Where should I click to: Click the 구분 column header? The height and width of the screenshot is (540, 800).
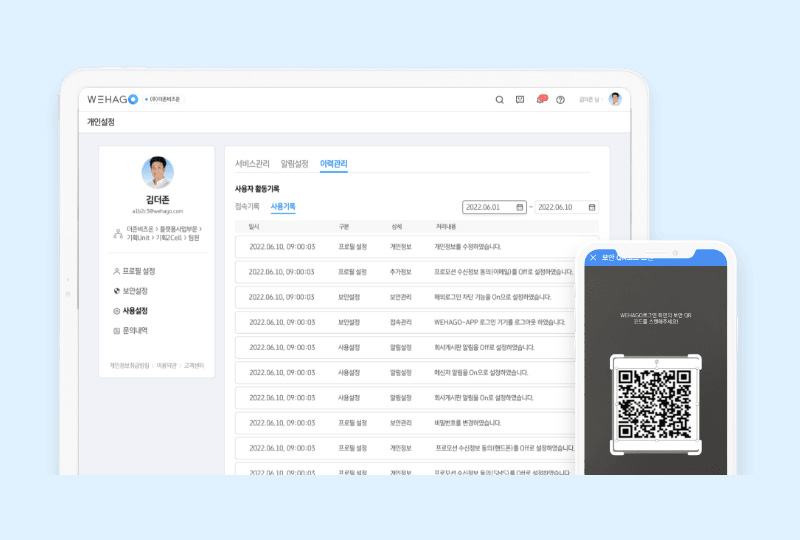point(344,227)
